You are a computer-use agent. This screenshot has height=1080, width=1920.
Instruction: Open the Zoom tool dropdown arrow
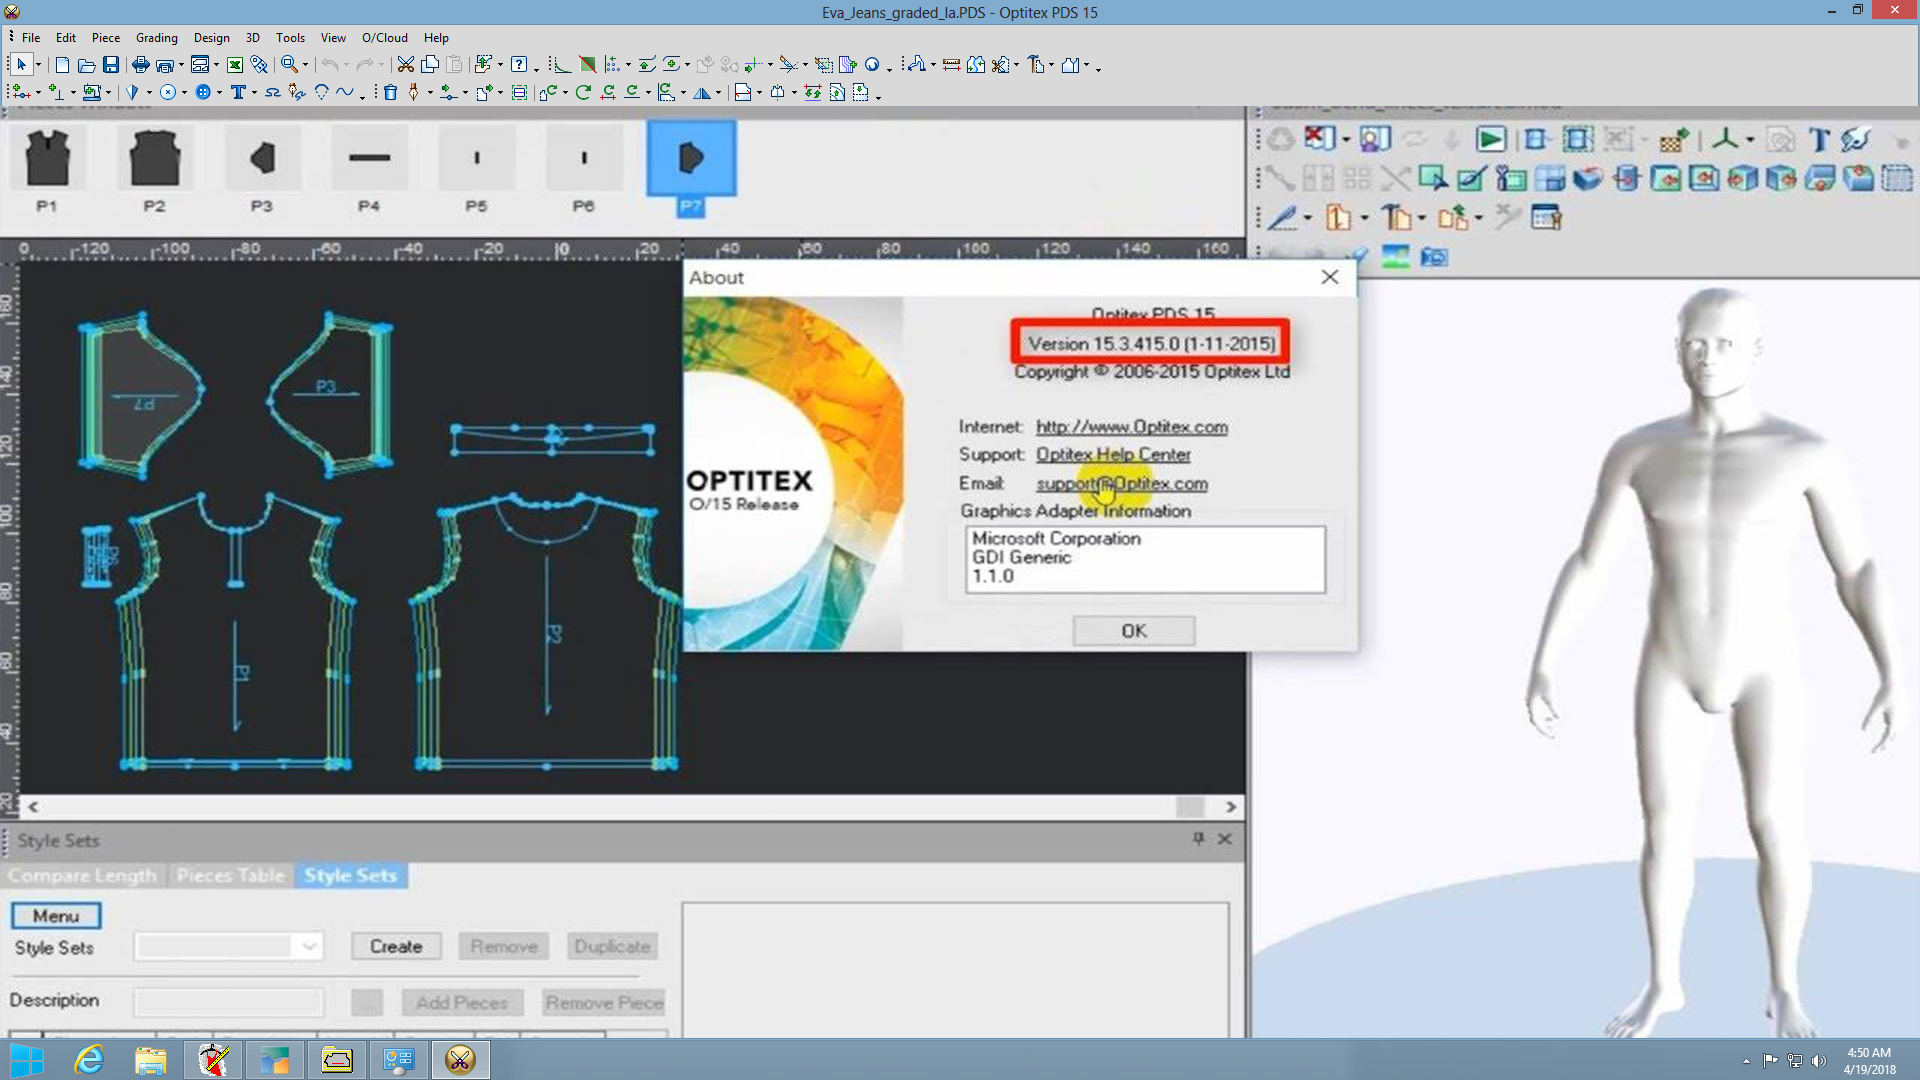(305, 66)
